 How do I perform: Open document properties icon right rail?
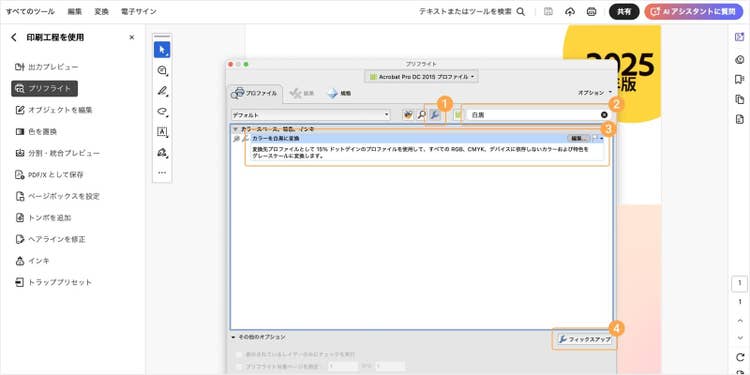[739, 119]
